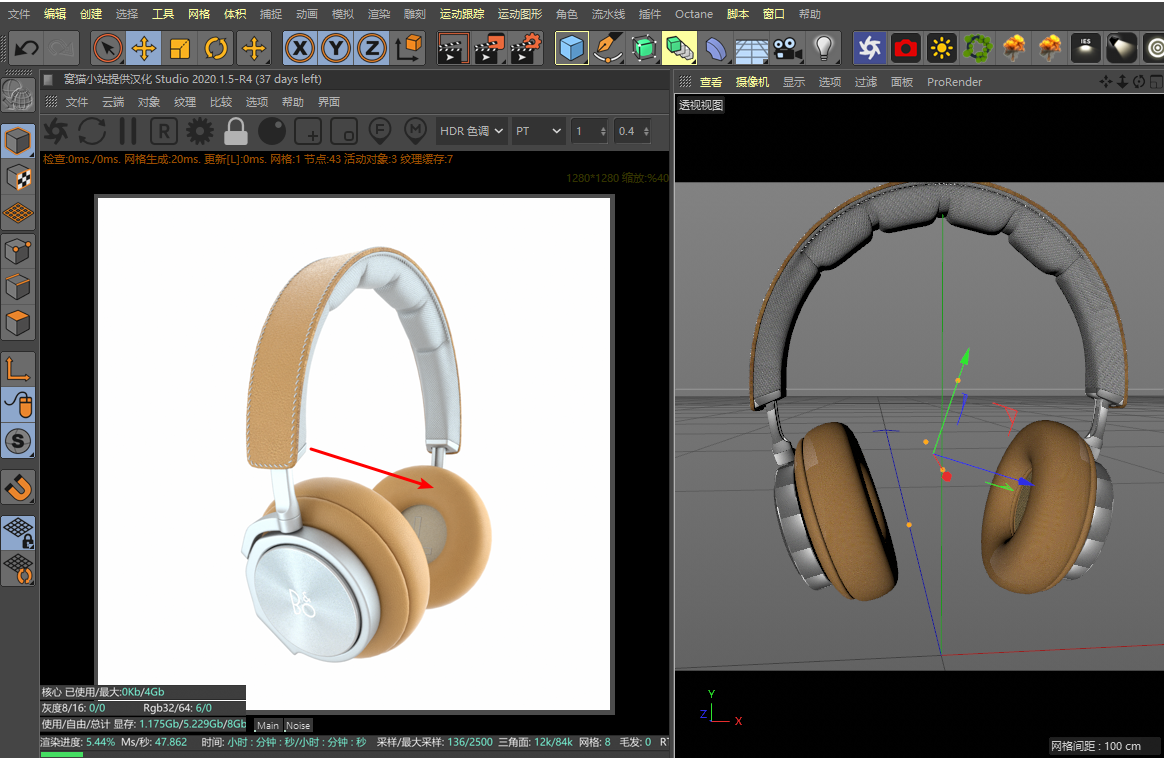Enable snap magnet in left sidebar

click(x=19, y=487)
